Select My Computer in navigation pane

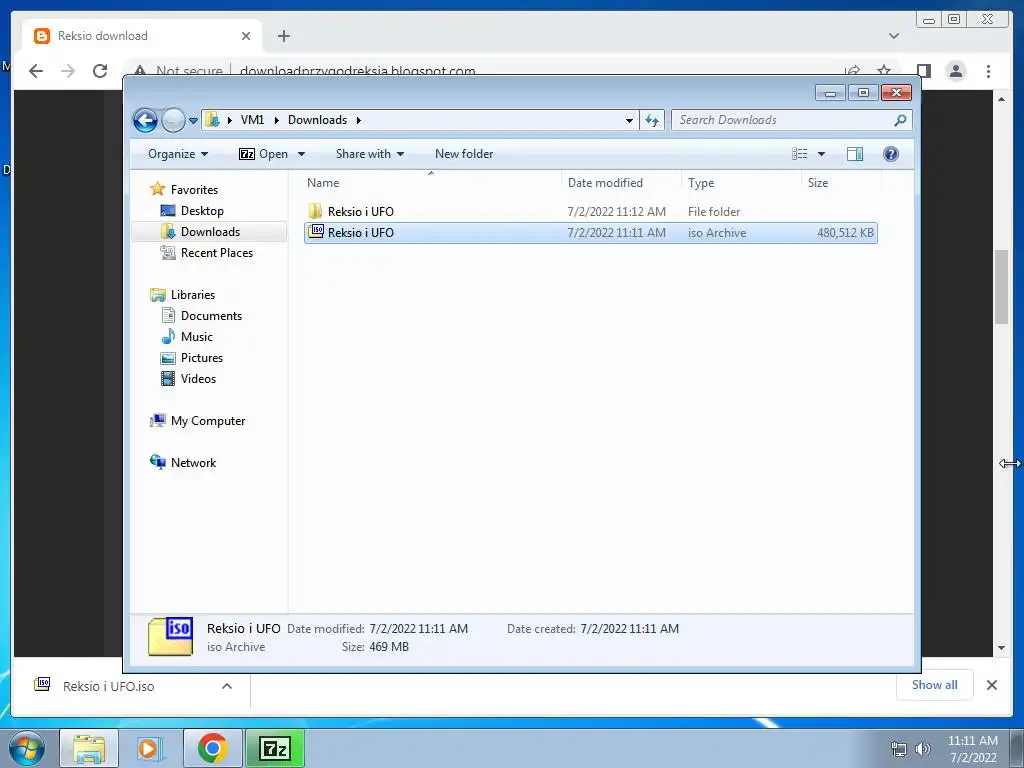tap(208, 421)
